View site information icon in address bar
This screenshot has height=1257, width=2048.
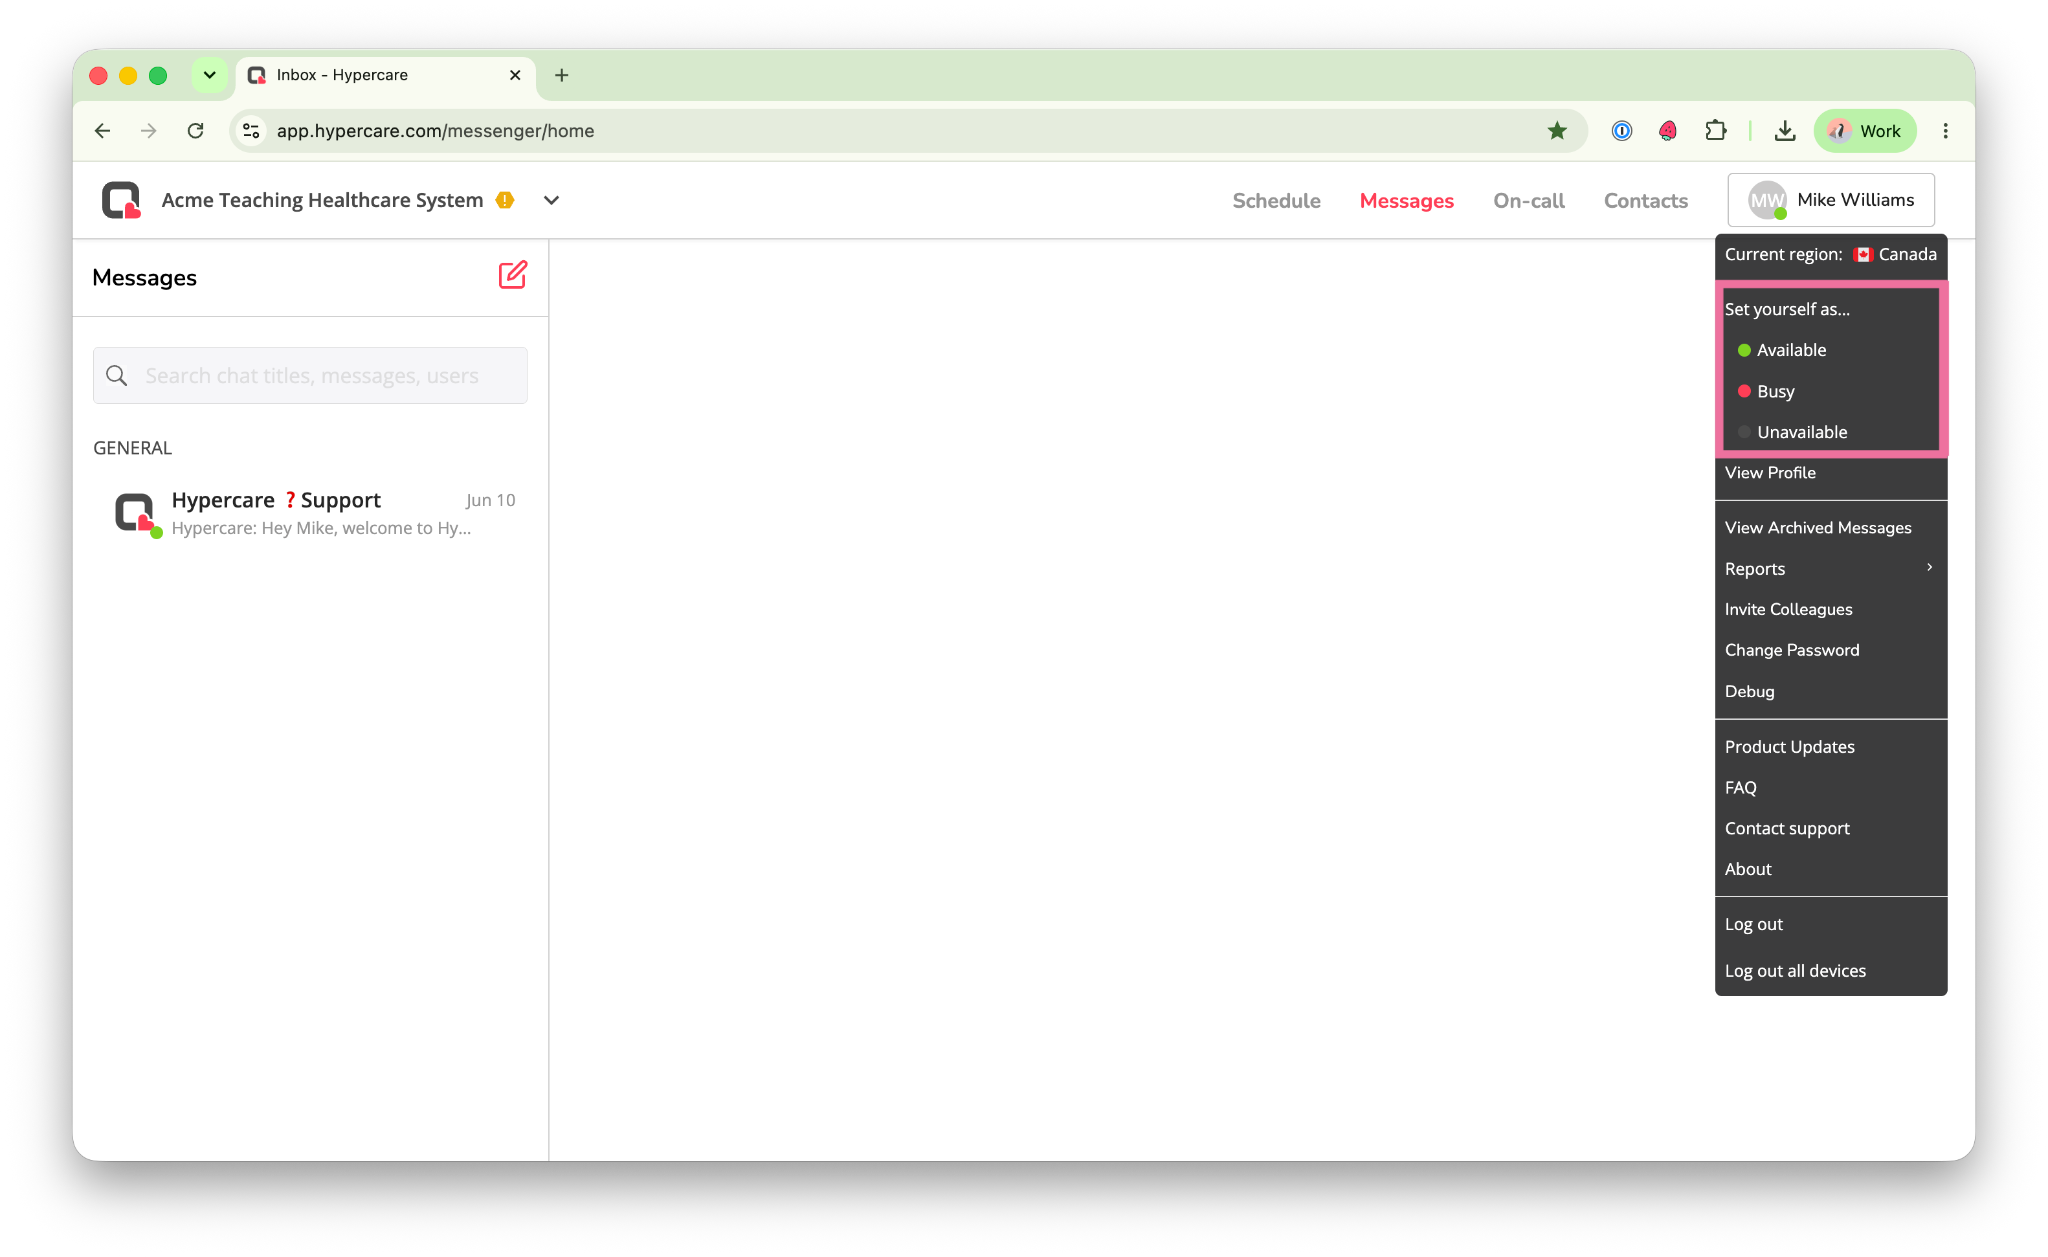[x=252, y=131]
